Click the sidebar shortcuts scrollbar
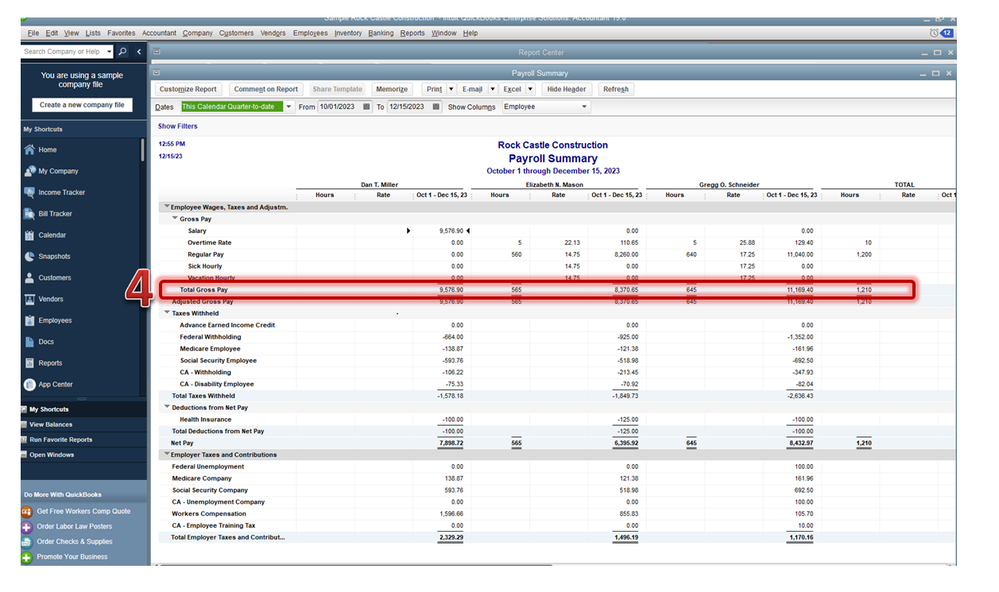 pos(142,150)
